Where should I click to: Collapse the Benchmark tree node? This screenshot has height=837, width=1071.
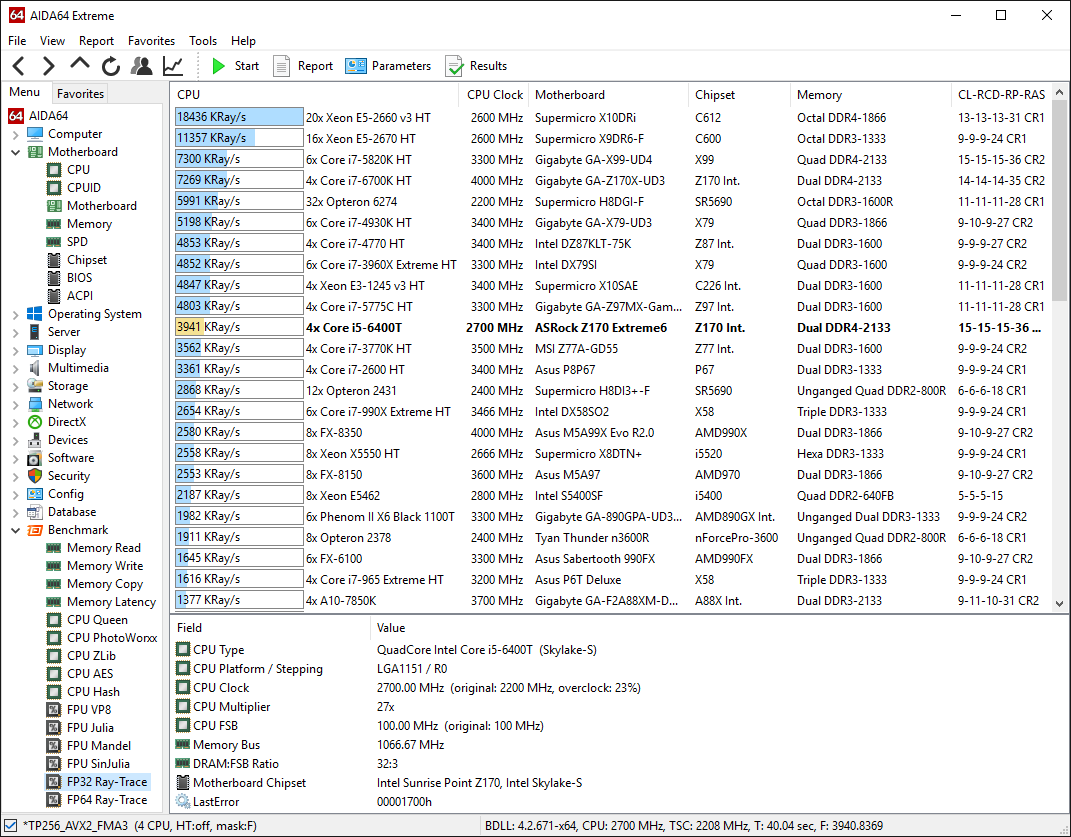coord(16,530)
